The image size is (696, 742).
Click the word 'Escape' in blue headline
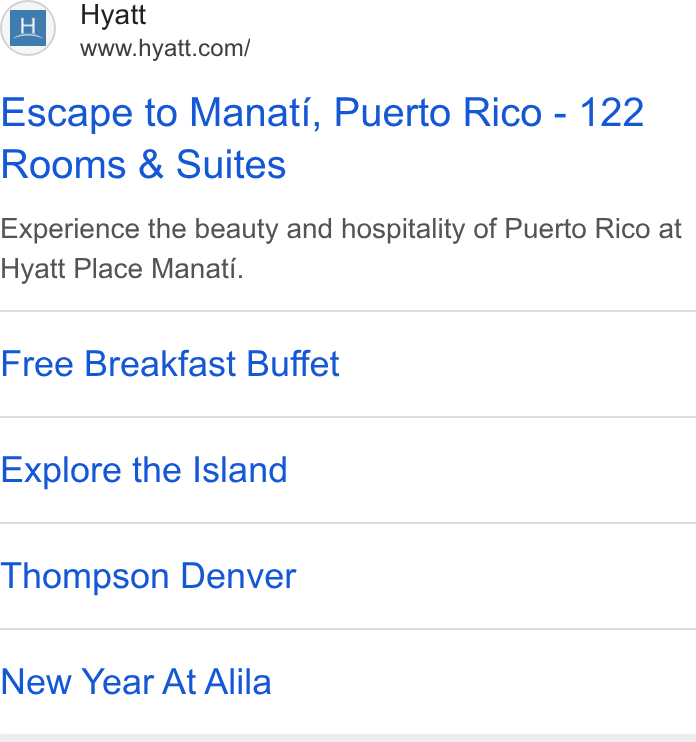(x=67, y=114)
